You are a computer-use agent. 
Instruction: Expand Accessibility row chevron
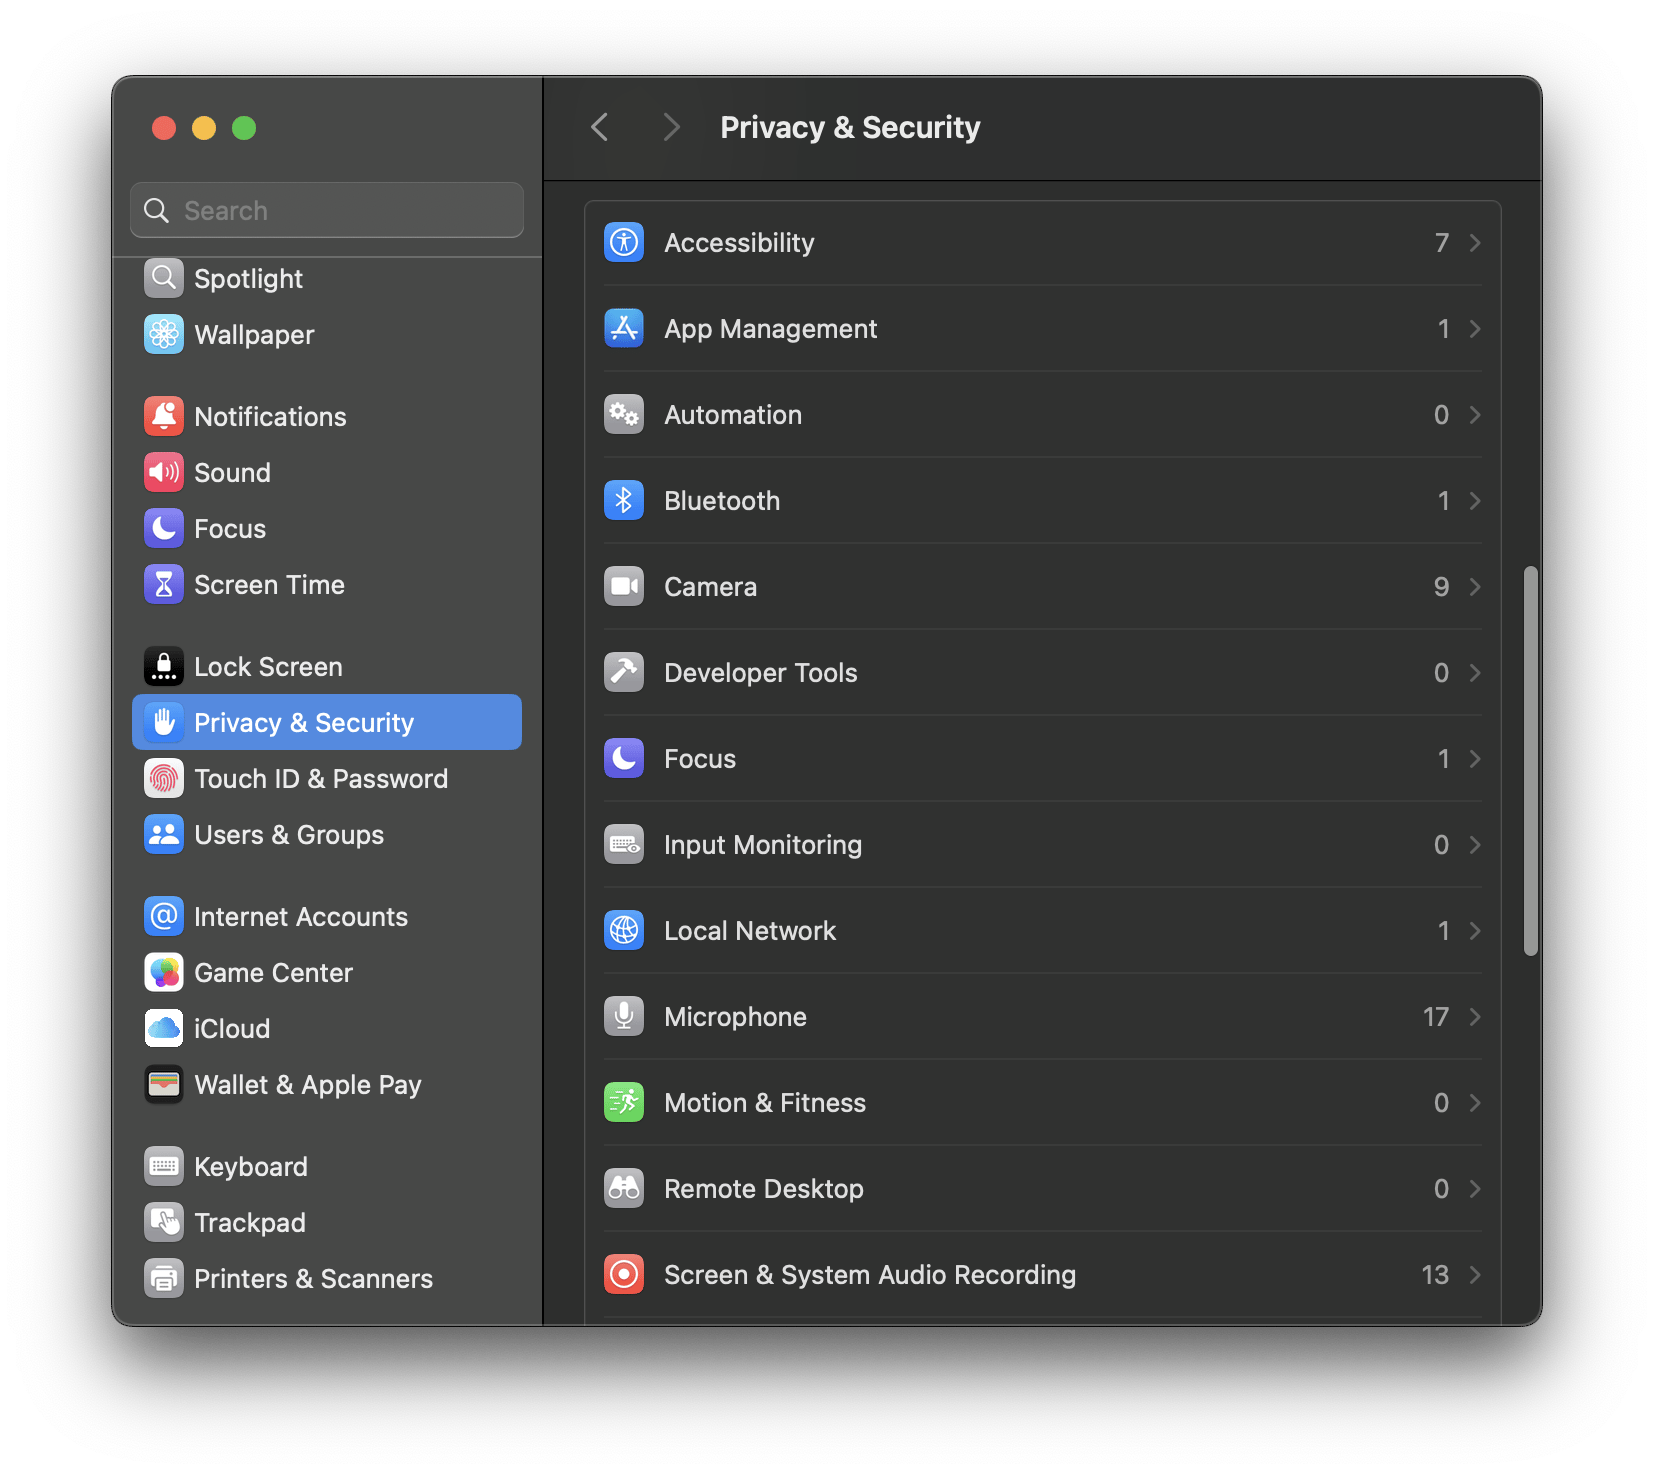1475,243
